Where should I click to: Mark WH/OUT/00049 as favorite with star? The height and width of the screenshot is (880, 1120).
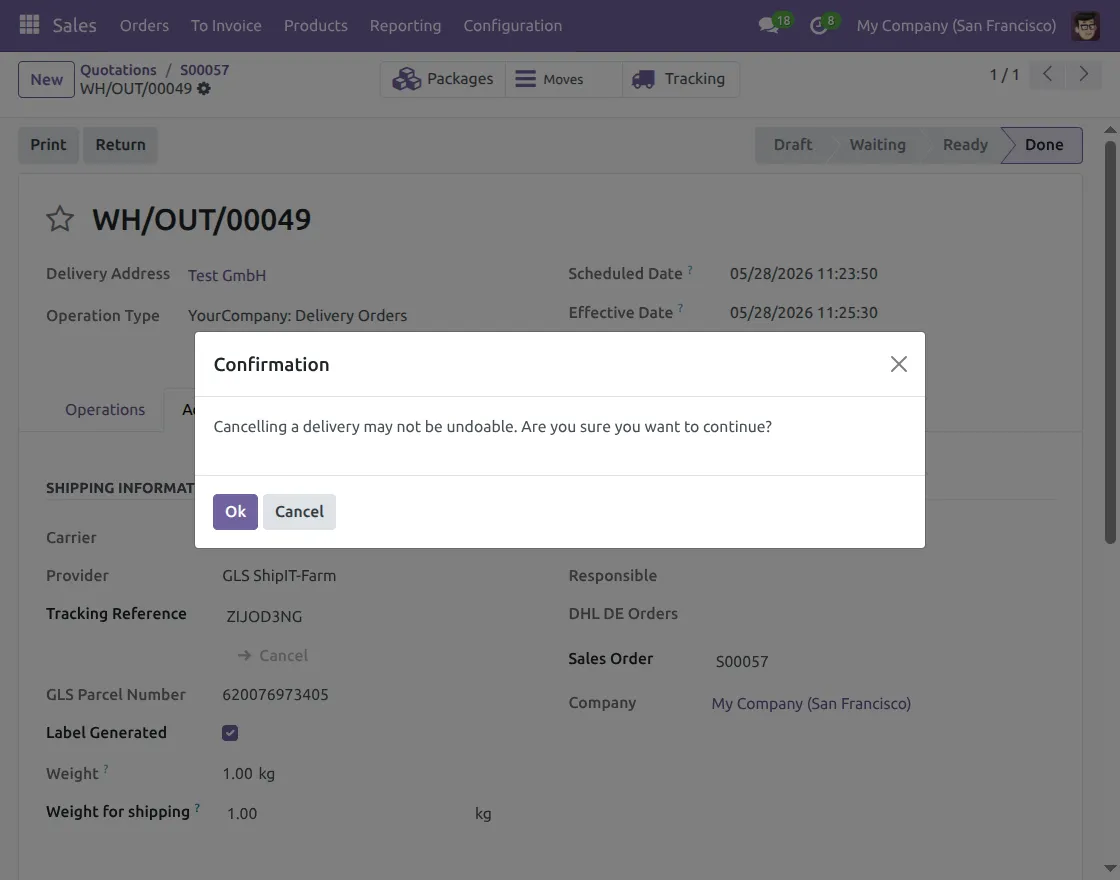[x=60, y=219]
